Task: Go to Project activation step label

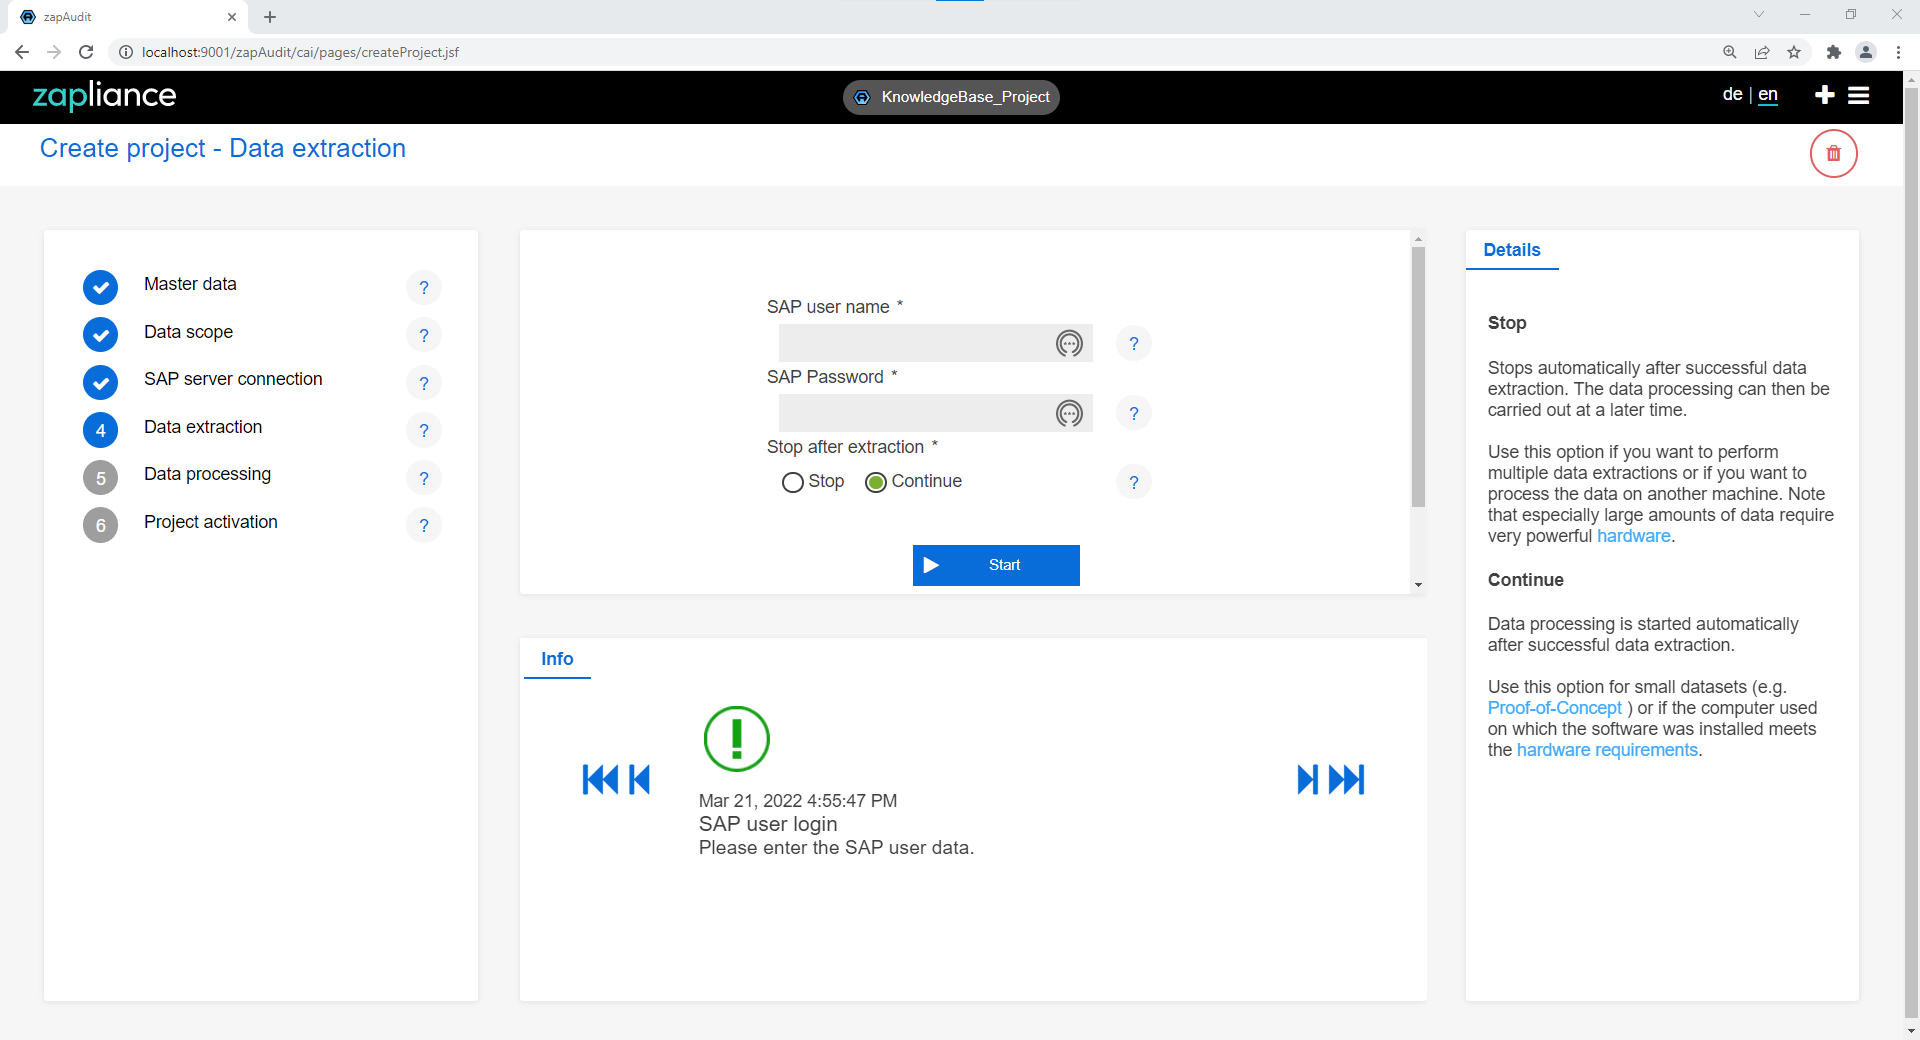Action: [x=211, y=522]
